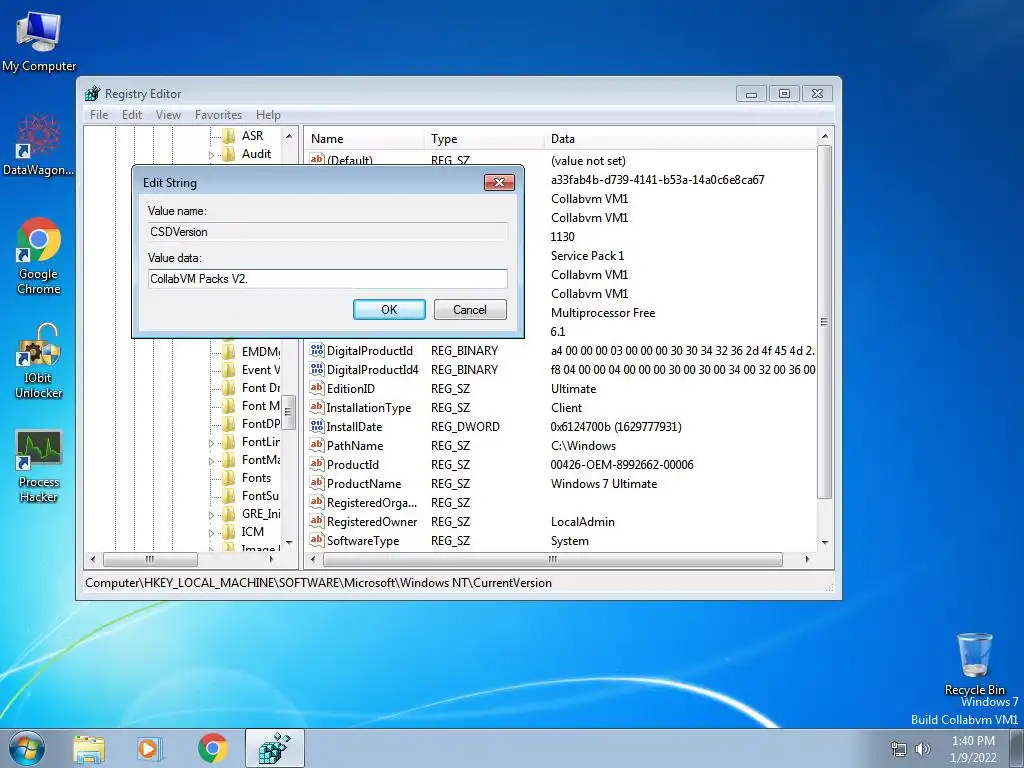Open Chrome from the taskbar
The height and width of the screenshot is (768, 1024).
click(x=212, y=748)
